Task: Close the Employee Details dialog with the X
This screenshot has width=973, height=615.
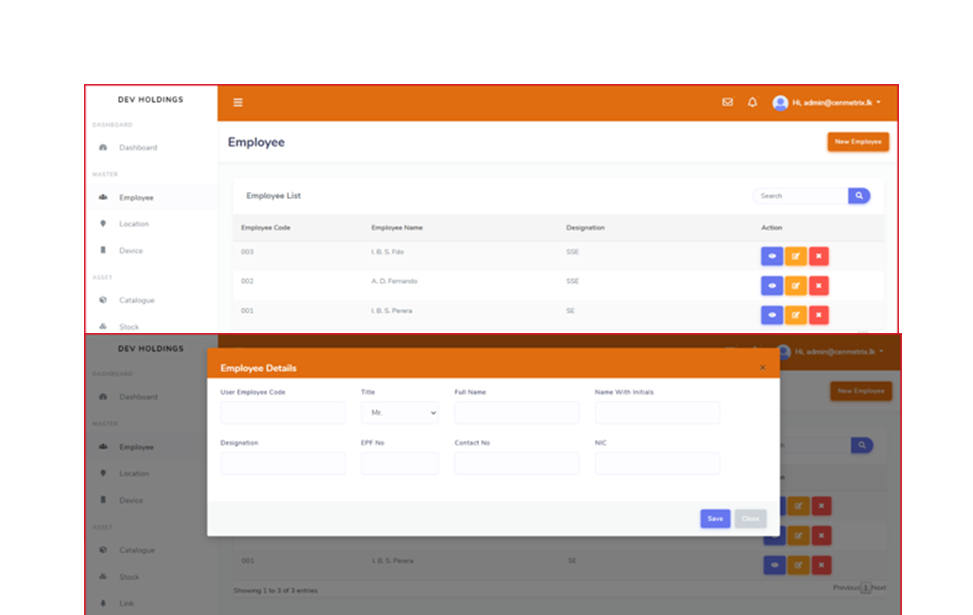Action: (x=762, y=368)
